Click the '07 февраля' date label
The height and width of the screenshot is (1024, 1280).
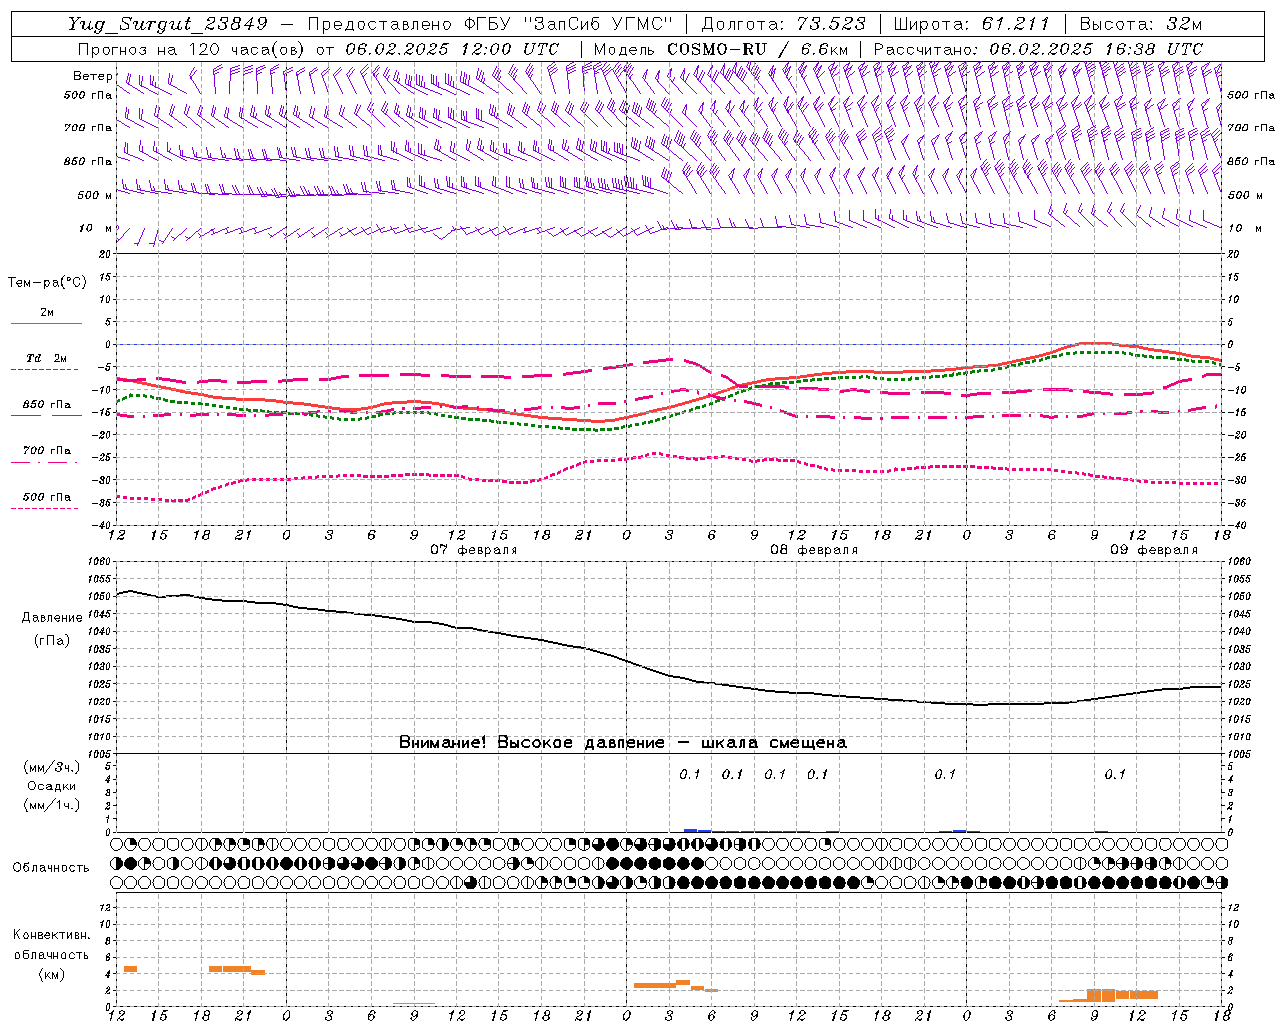coord(474,550)
